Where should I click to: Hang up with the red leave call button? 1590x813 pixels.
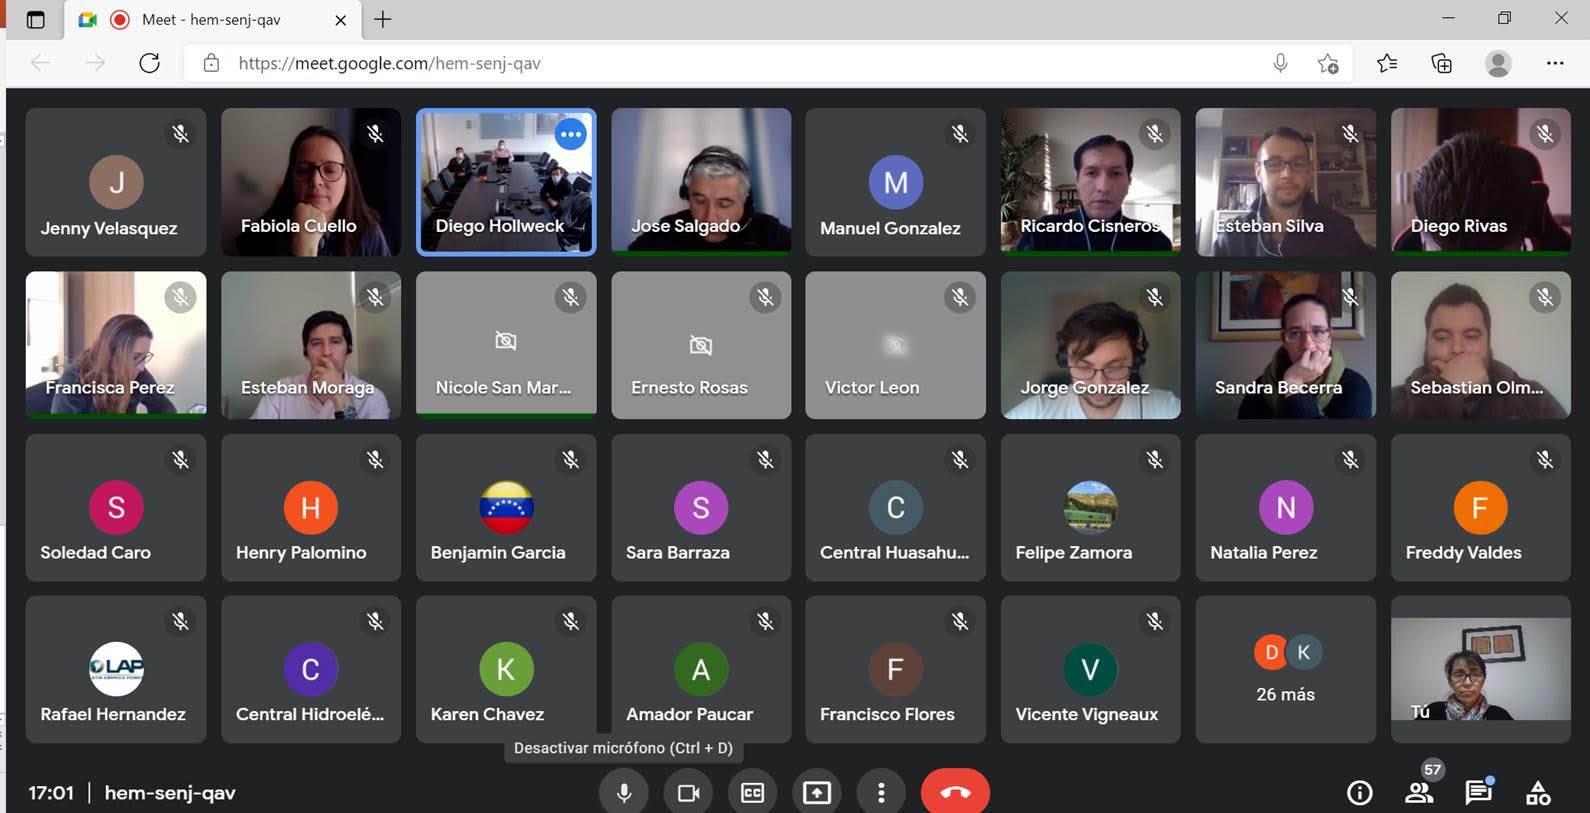point(955,792)
